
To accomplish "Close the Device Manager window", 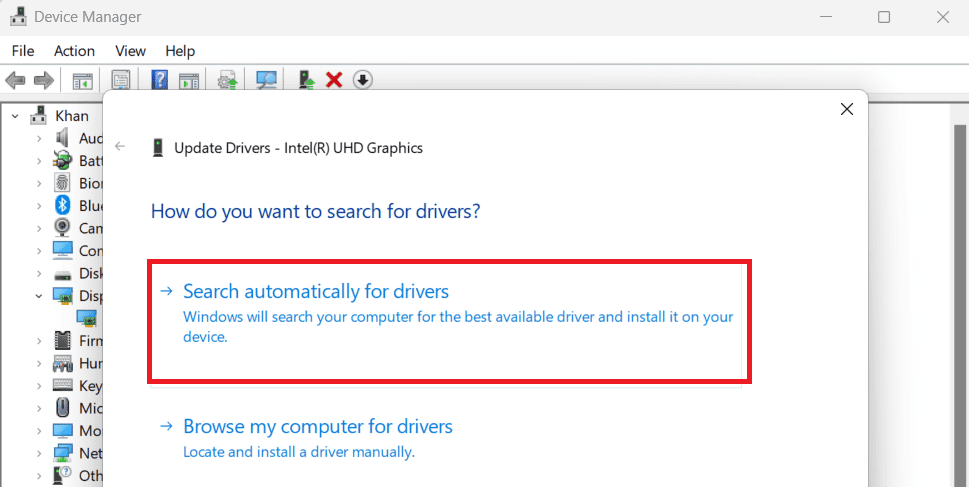I will pos(942,17).
